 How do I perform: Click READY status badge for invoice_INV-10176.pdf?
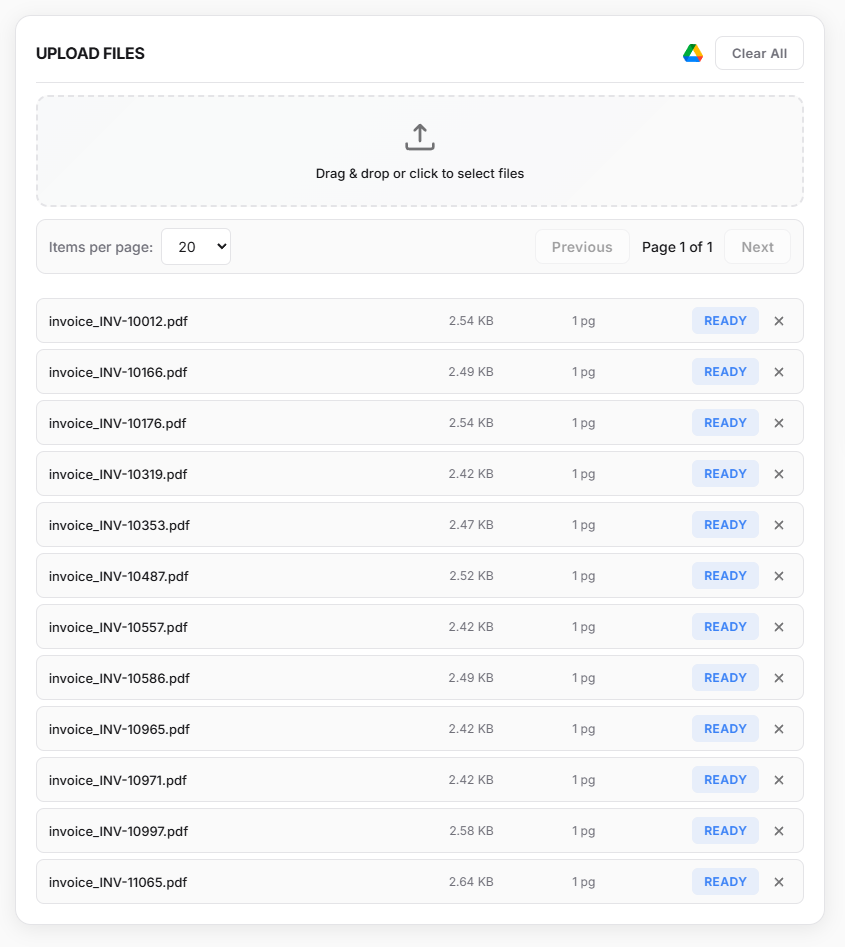click(x=725, y=423)
